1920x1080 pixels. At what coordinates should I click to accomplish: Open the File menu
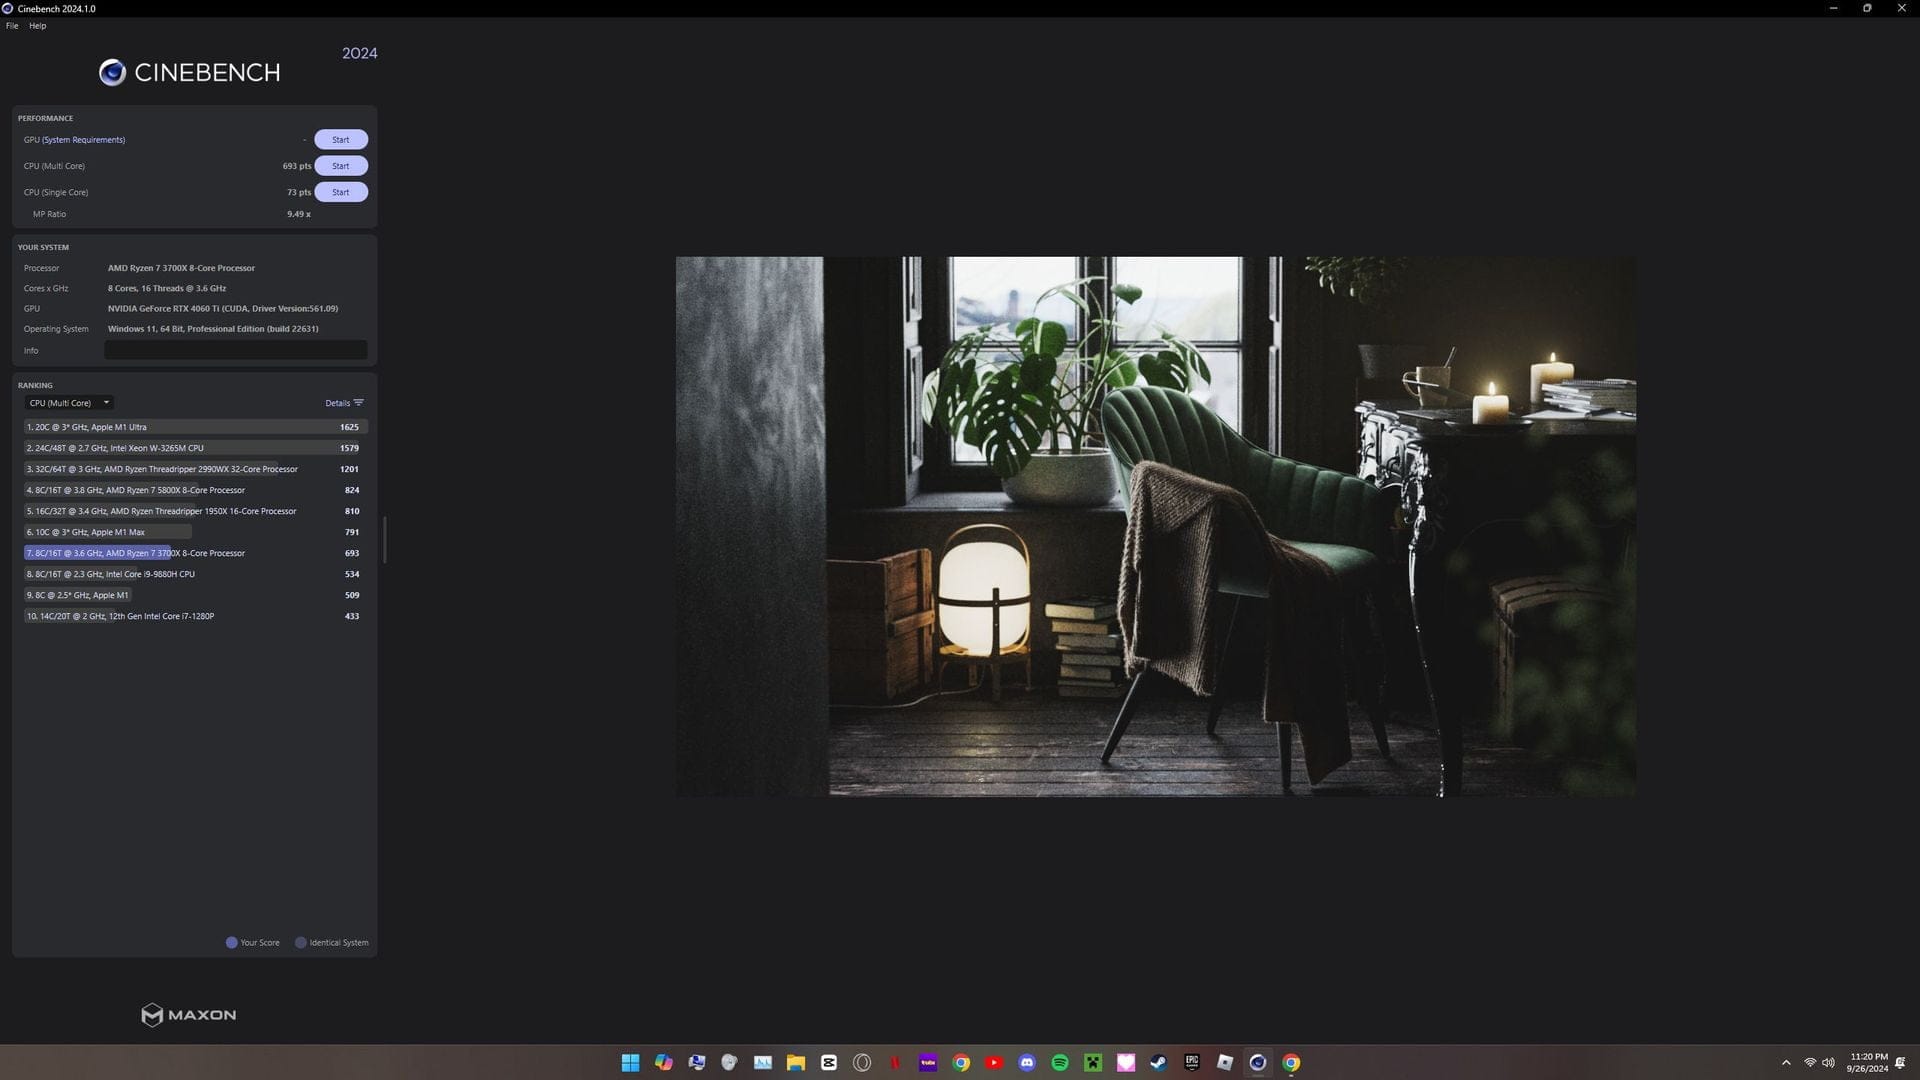[x=12, y=26]
